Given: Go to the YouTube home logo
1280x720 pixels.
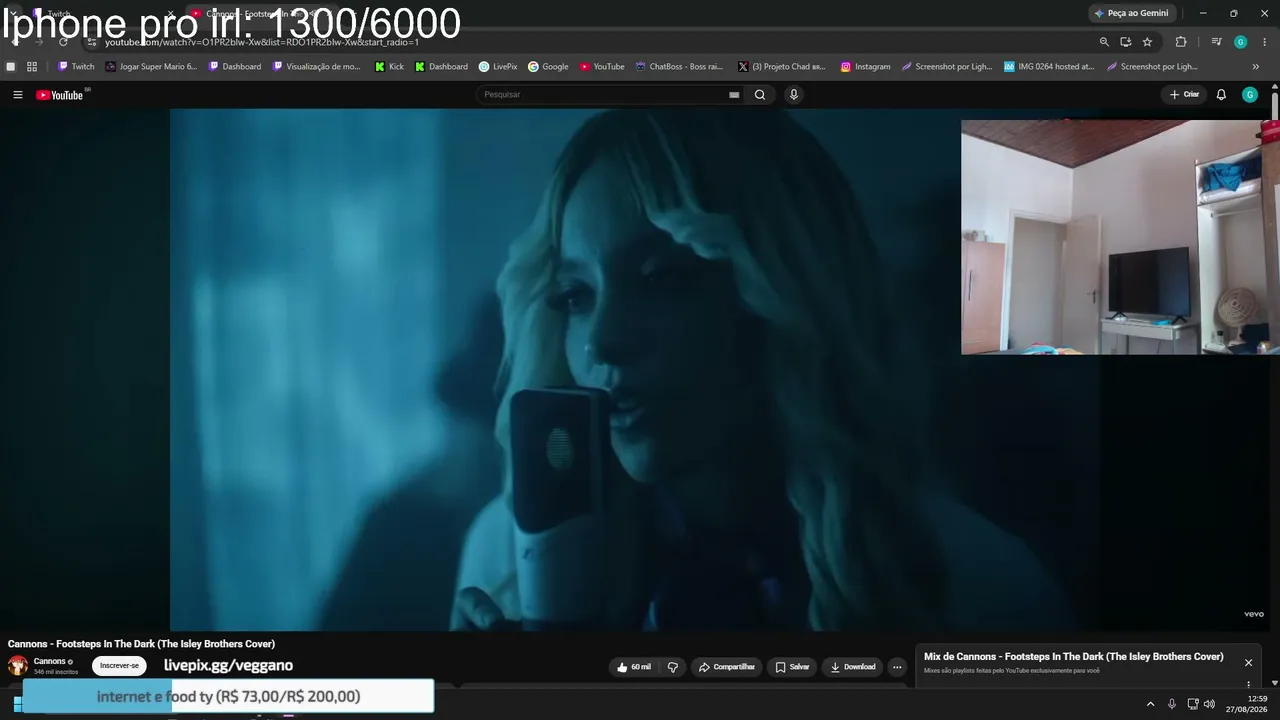Looking at the screenshot, I should [x=60, y=95].
